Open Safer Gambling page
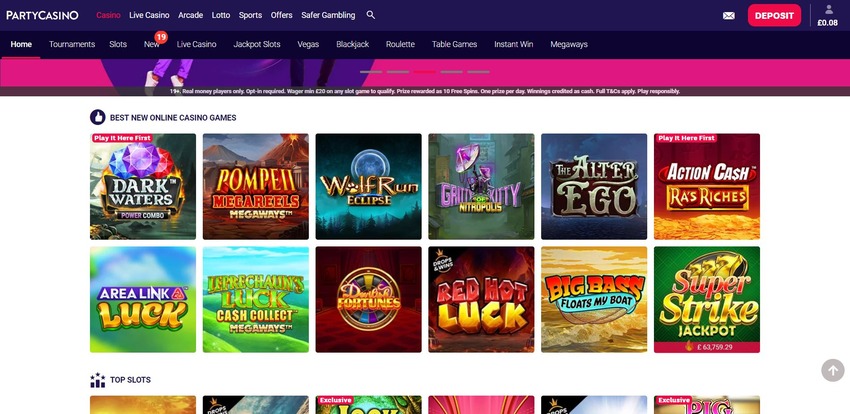This screenshot has height=414, width=850. click(328, 15)
